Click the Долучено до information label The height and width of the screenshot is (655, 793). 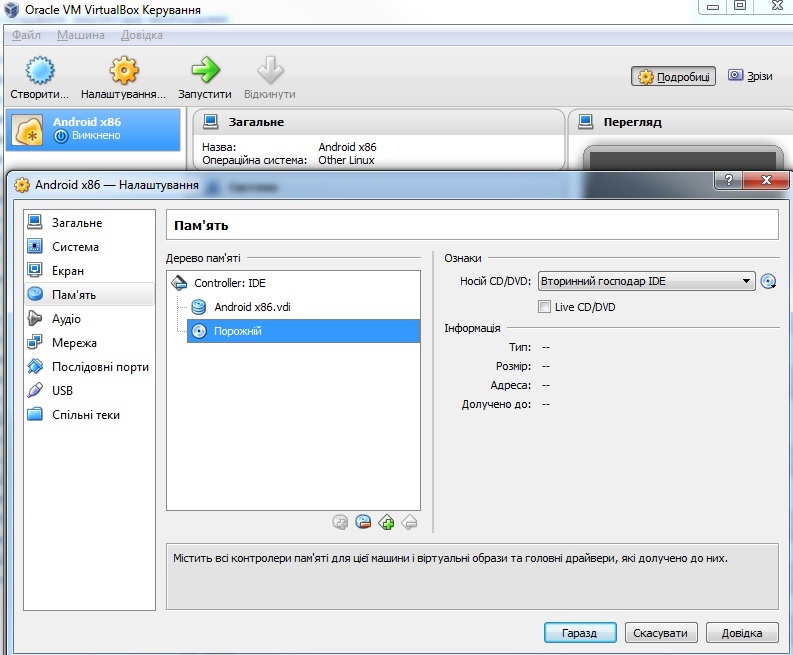[x=496, y=405]
